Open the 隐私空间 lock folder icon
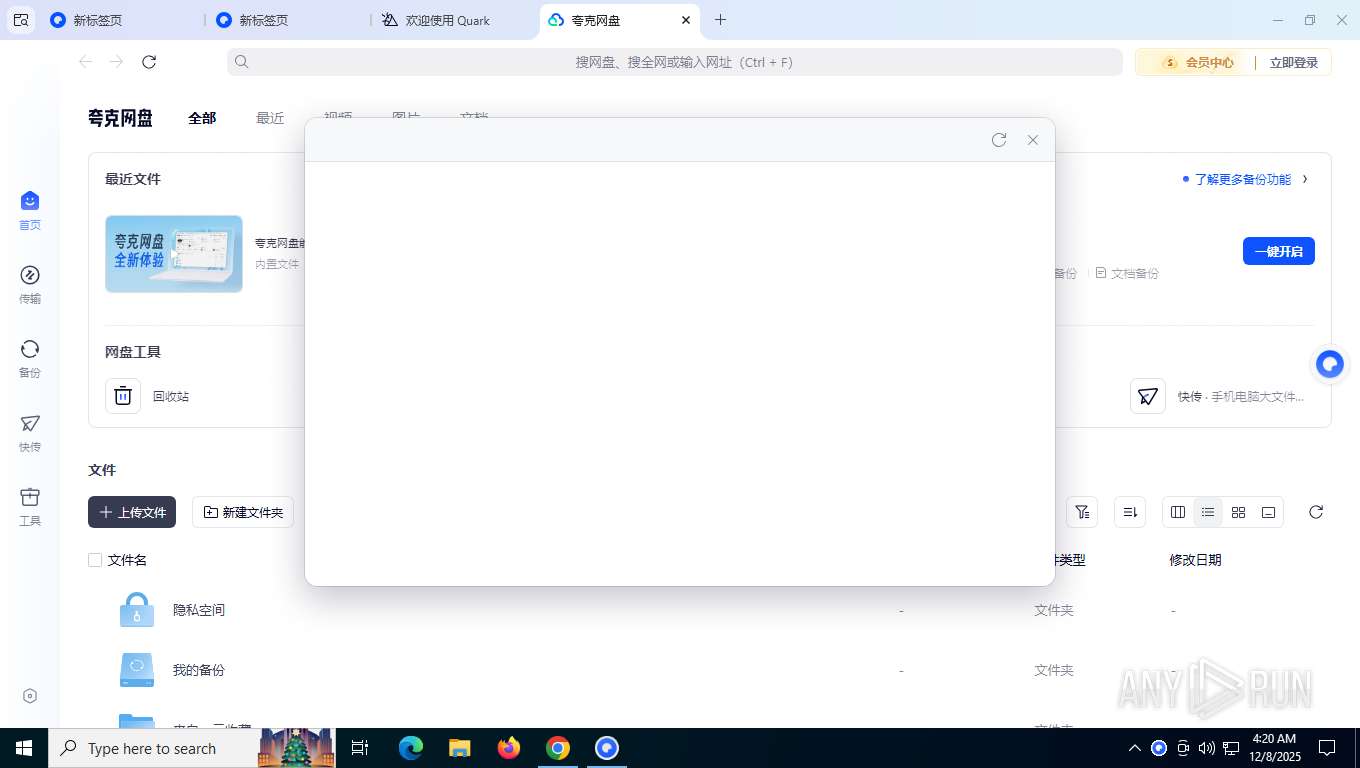The width and height of the screenshot is (1360, 768). coord(137,610)
